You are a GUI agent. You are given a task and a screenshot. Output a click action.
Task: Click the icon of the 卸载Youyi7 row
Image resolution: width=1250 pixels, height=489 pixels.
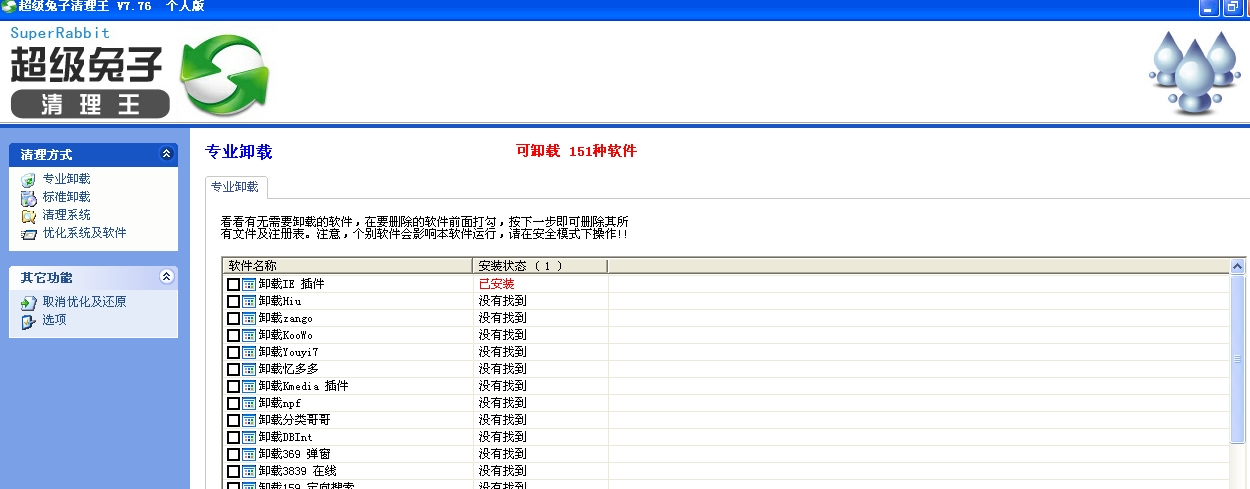(x=249, y=352)
